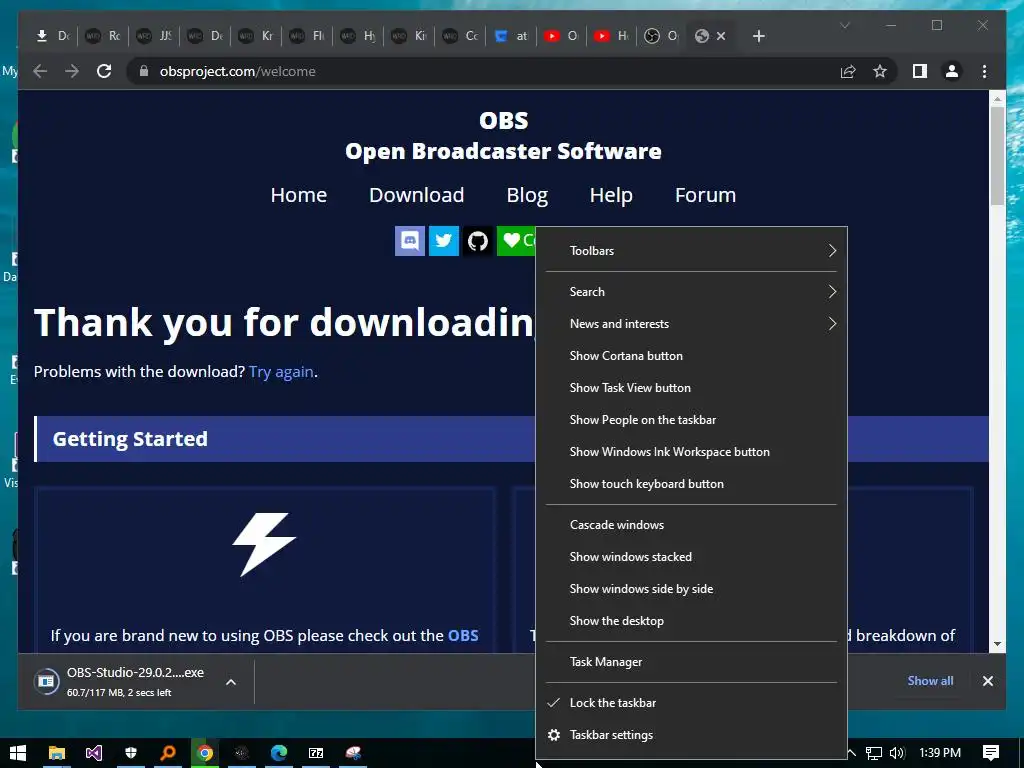Viewport: 1024px width, 768px height.
Task: Open the Windows Start menu
Action: pyautogui.click(x=18, y=753)
